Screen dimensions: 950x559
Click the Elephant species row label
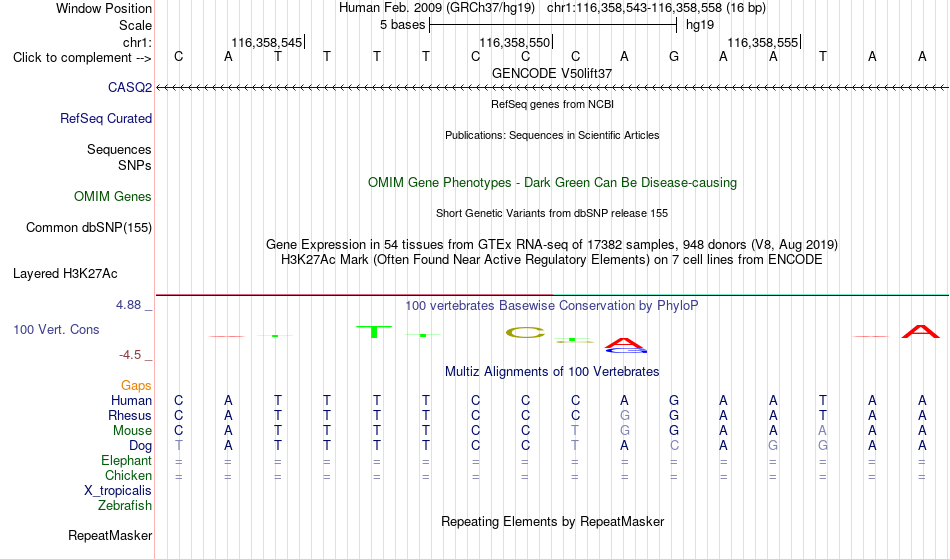coord(127,460)
